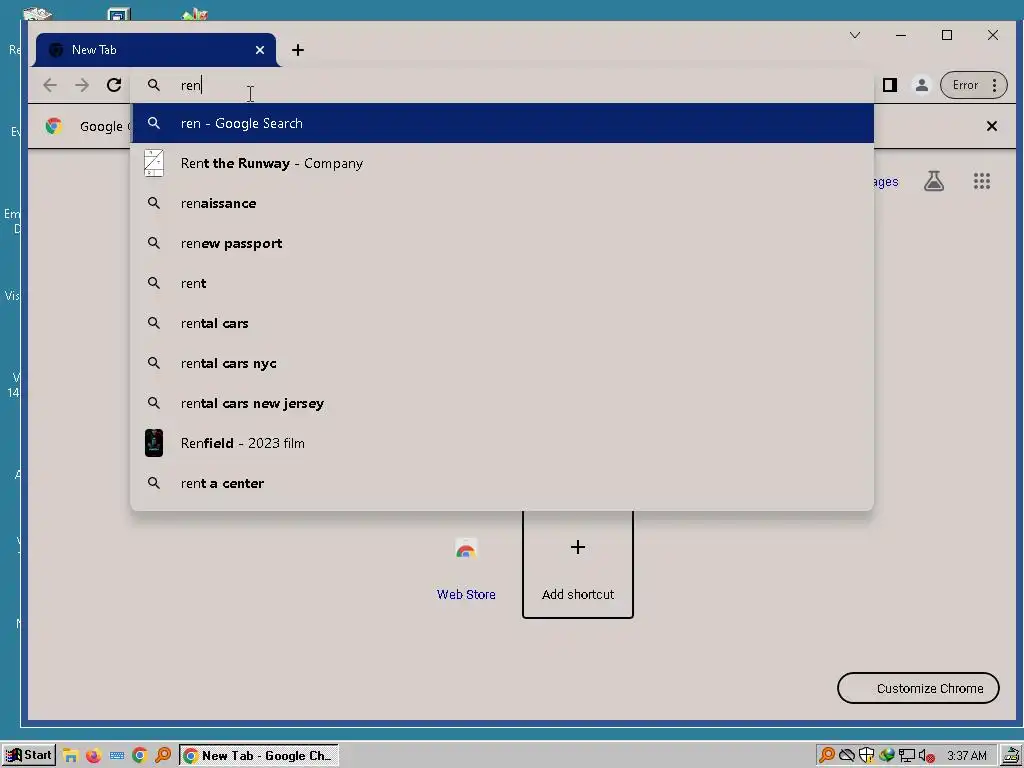Open the magnifier quick launch icon
1024x768 pixels.
click(x=163, y=756)
